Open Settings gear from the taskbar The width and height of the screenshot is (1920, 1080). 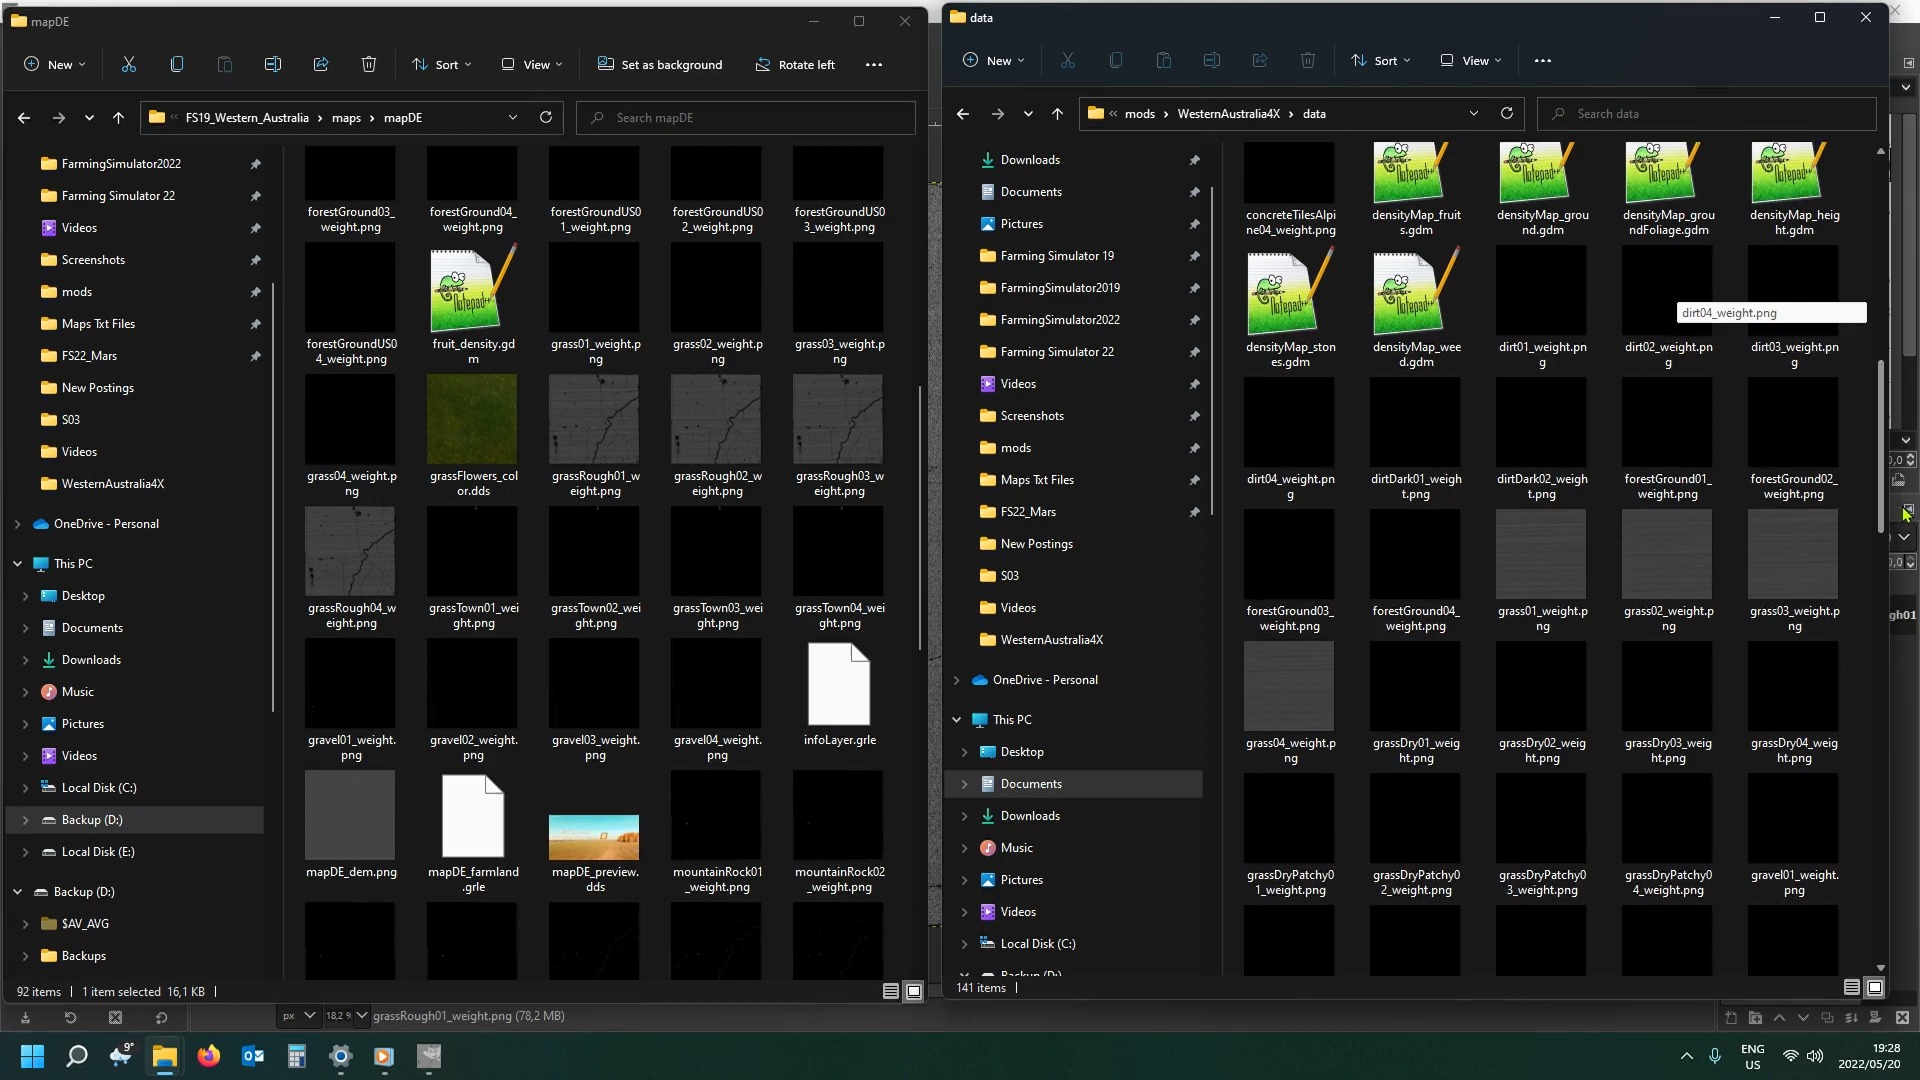click(341, 1056)
